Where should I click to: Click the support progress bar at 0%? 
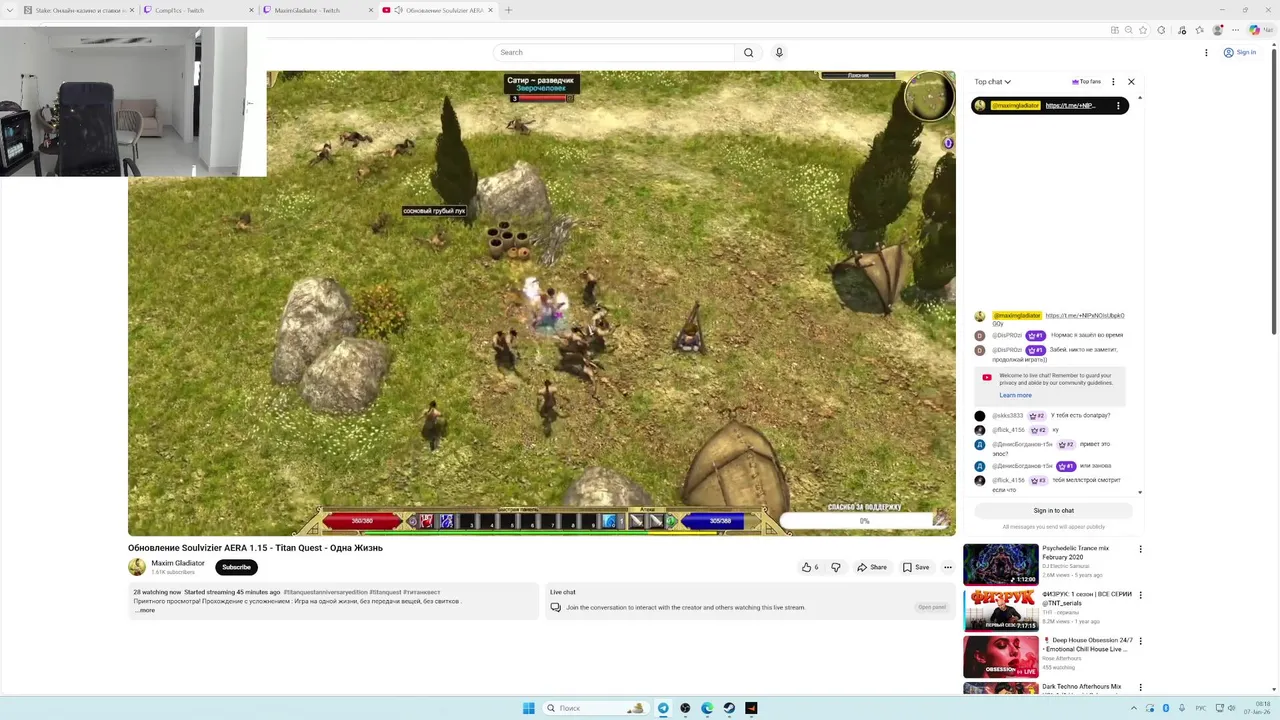864,520
